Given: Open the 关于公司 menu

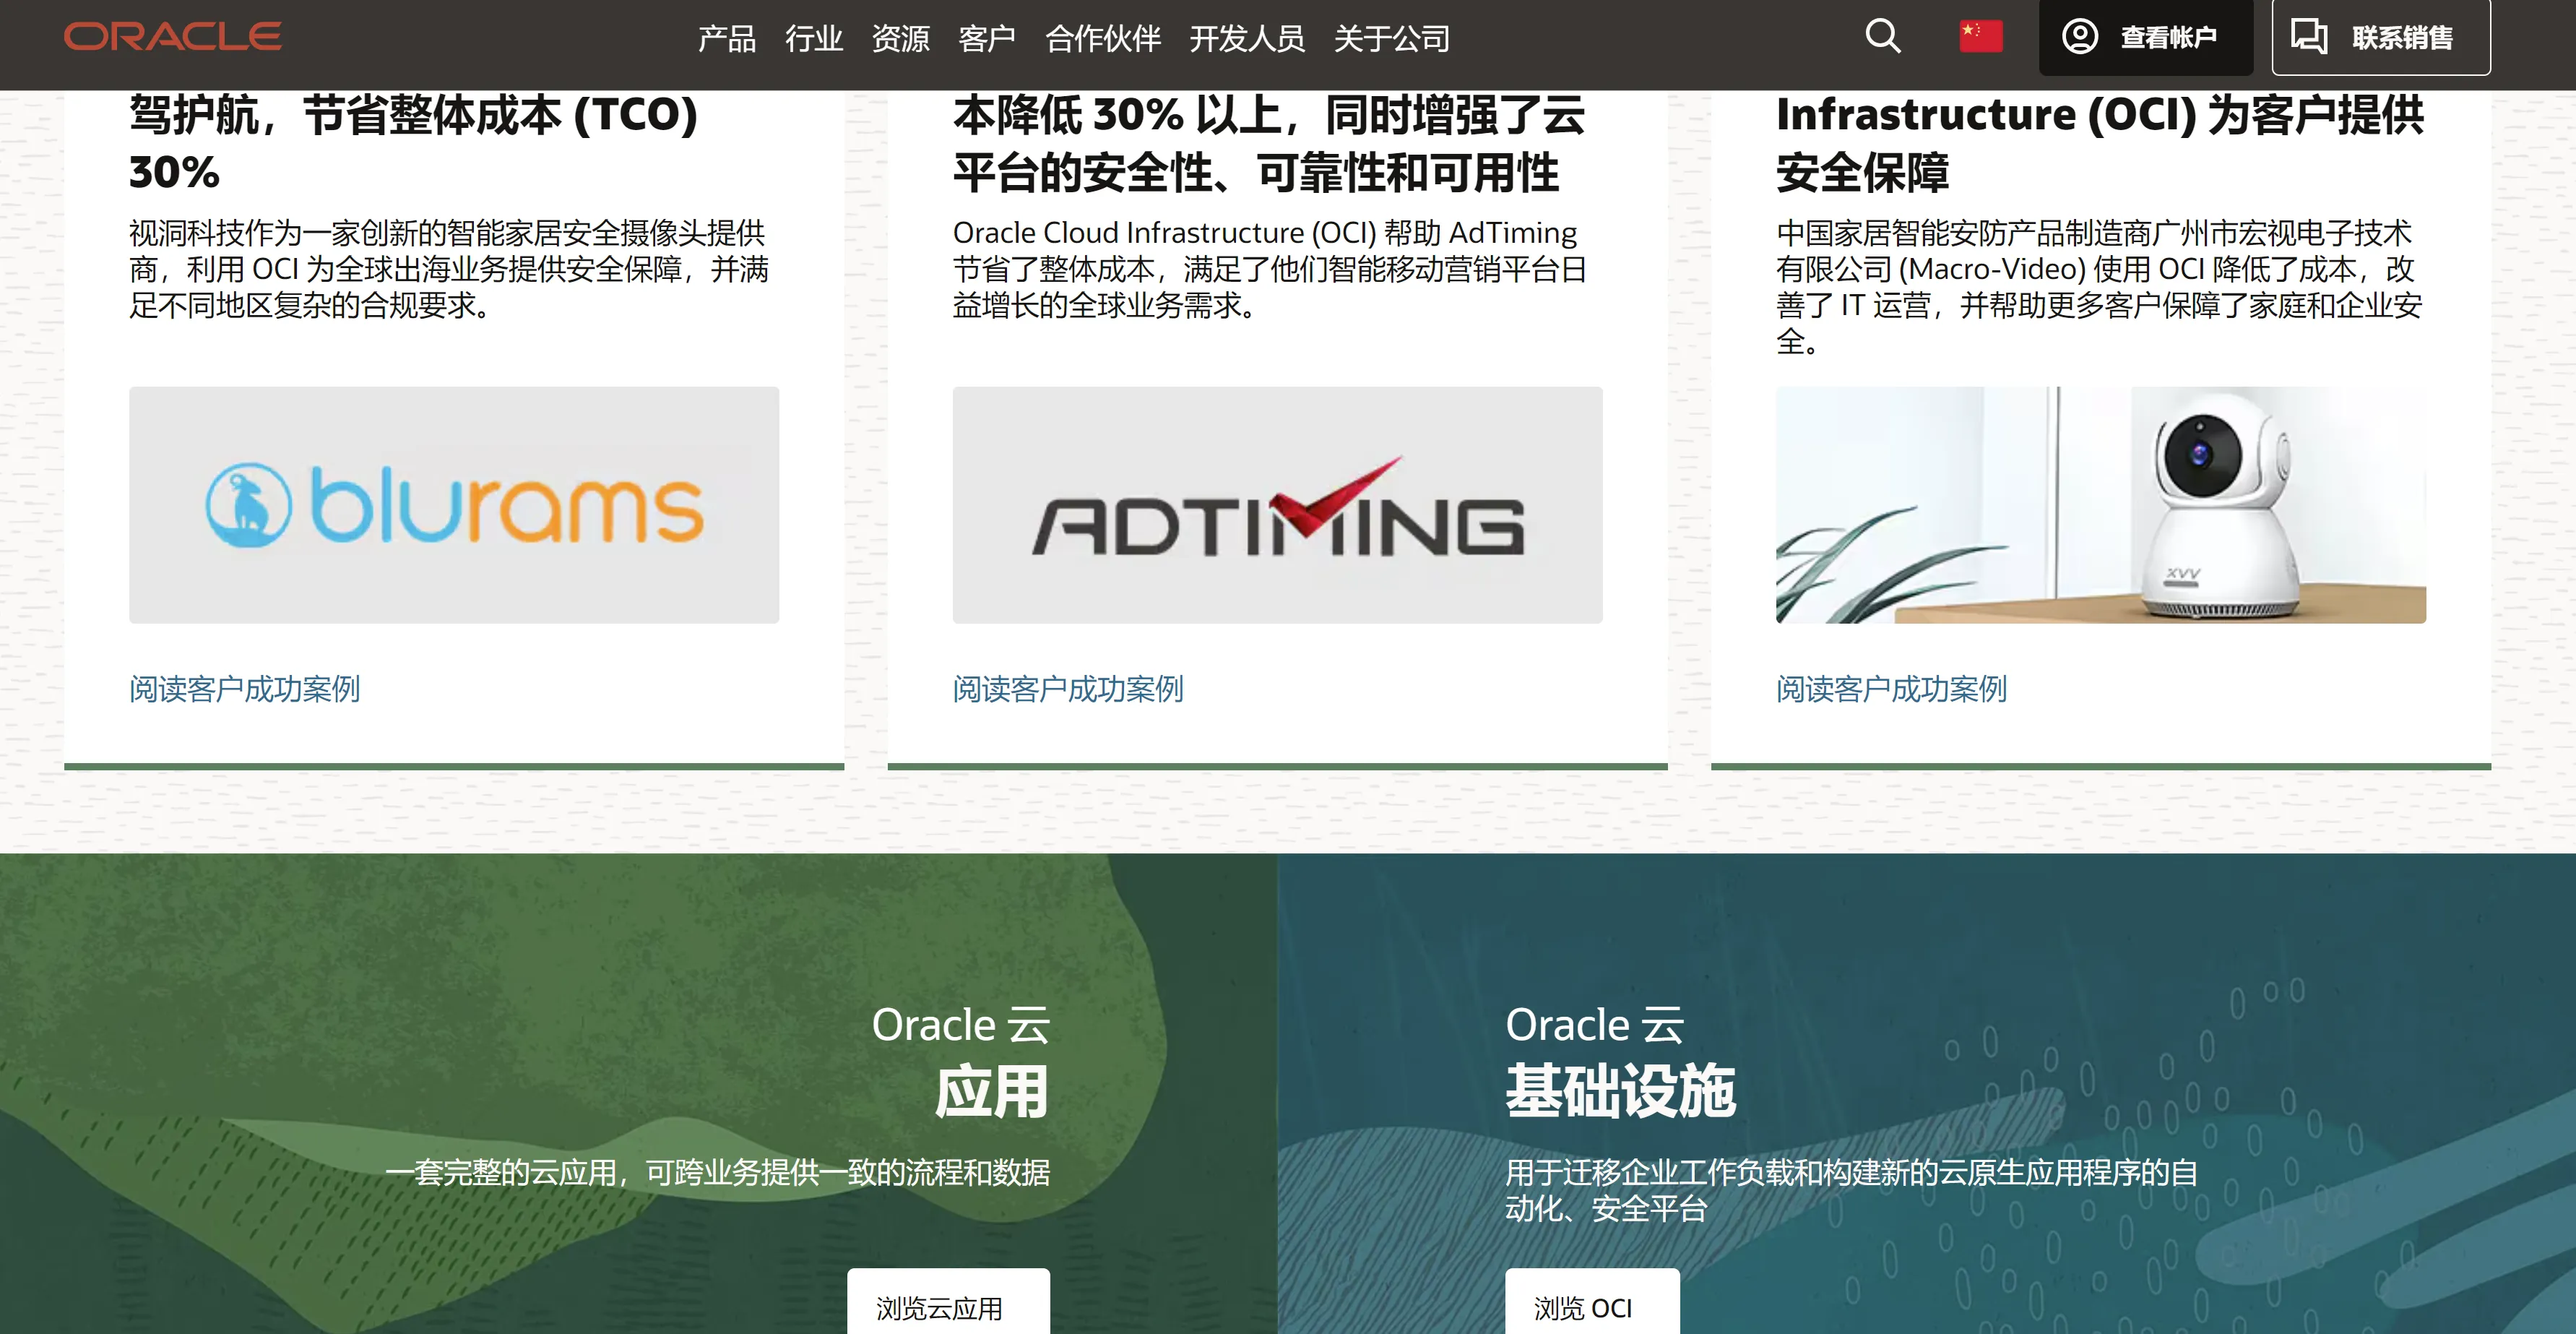Looking at the screenshot, I should pos(1391,39).
